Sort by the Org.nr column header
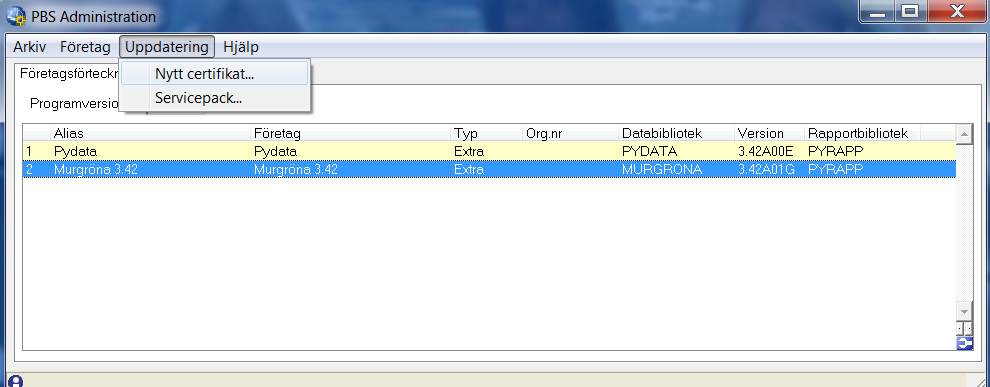This screenshot has height=387, width=990. click(571, 133)
